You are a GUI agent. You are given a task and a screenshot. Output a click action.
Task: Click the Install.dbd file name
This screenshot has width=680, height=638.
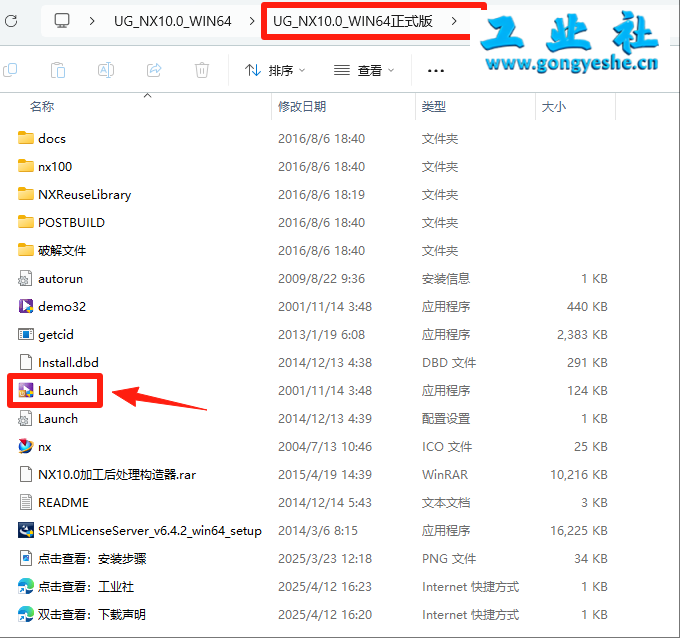[69, 363]
